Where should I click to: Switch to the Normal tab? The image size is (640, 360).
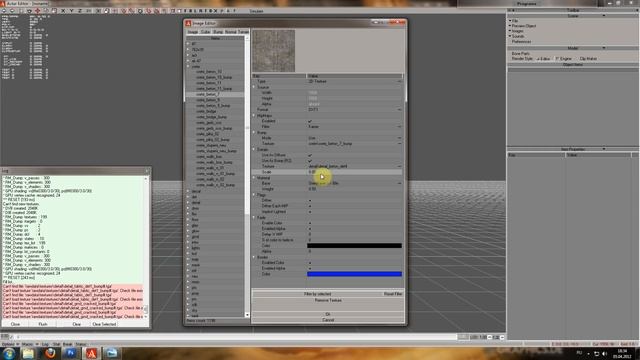point(231,32)
